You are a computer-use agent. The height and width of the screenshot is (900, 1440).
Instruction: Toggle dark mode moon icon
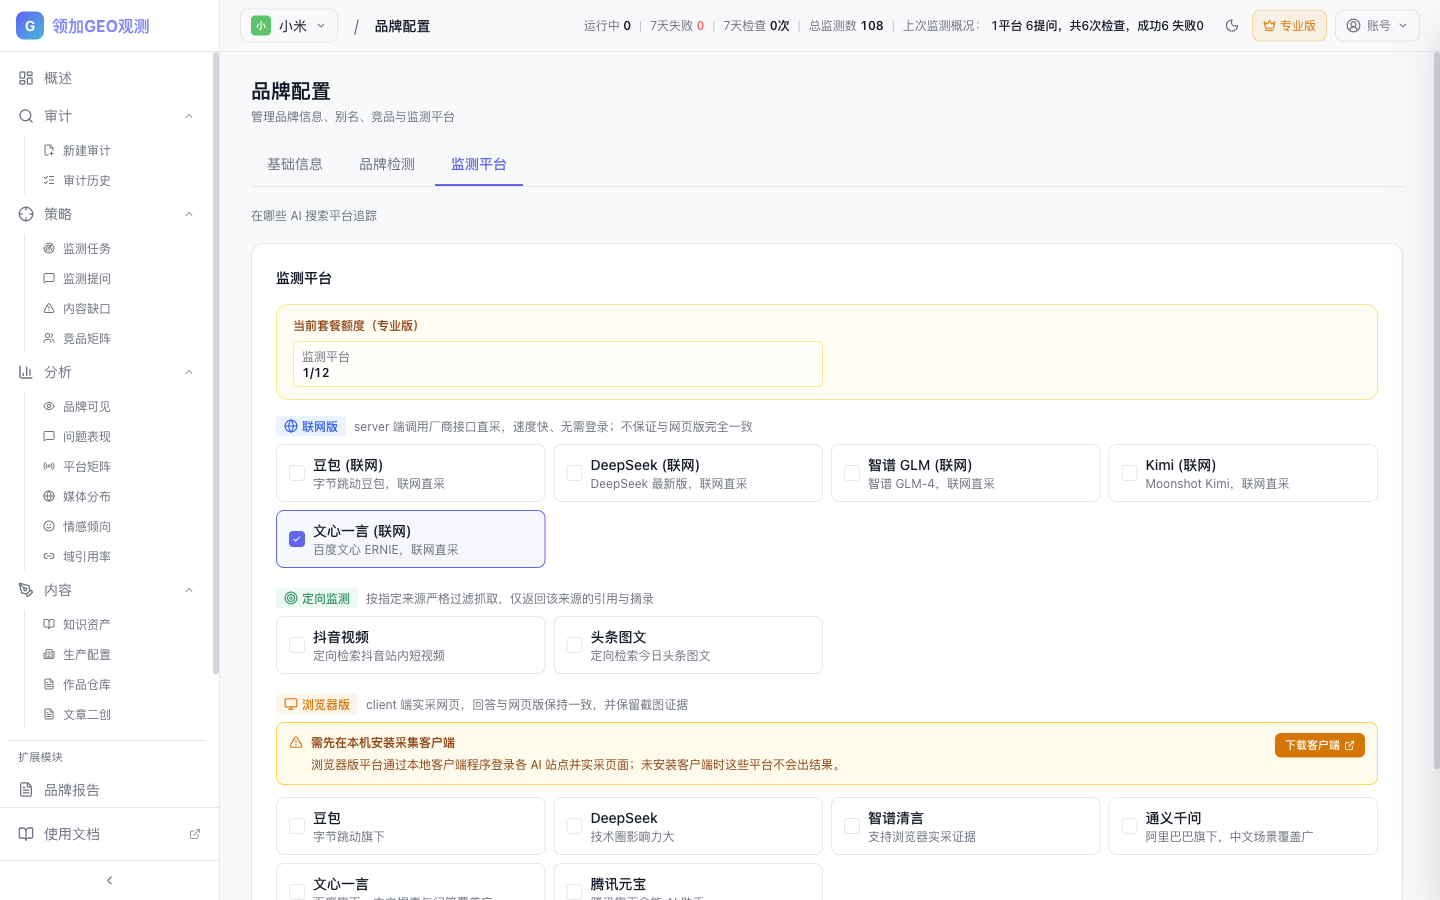coord(1232,26)
